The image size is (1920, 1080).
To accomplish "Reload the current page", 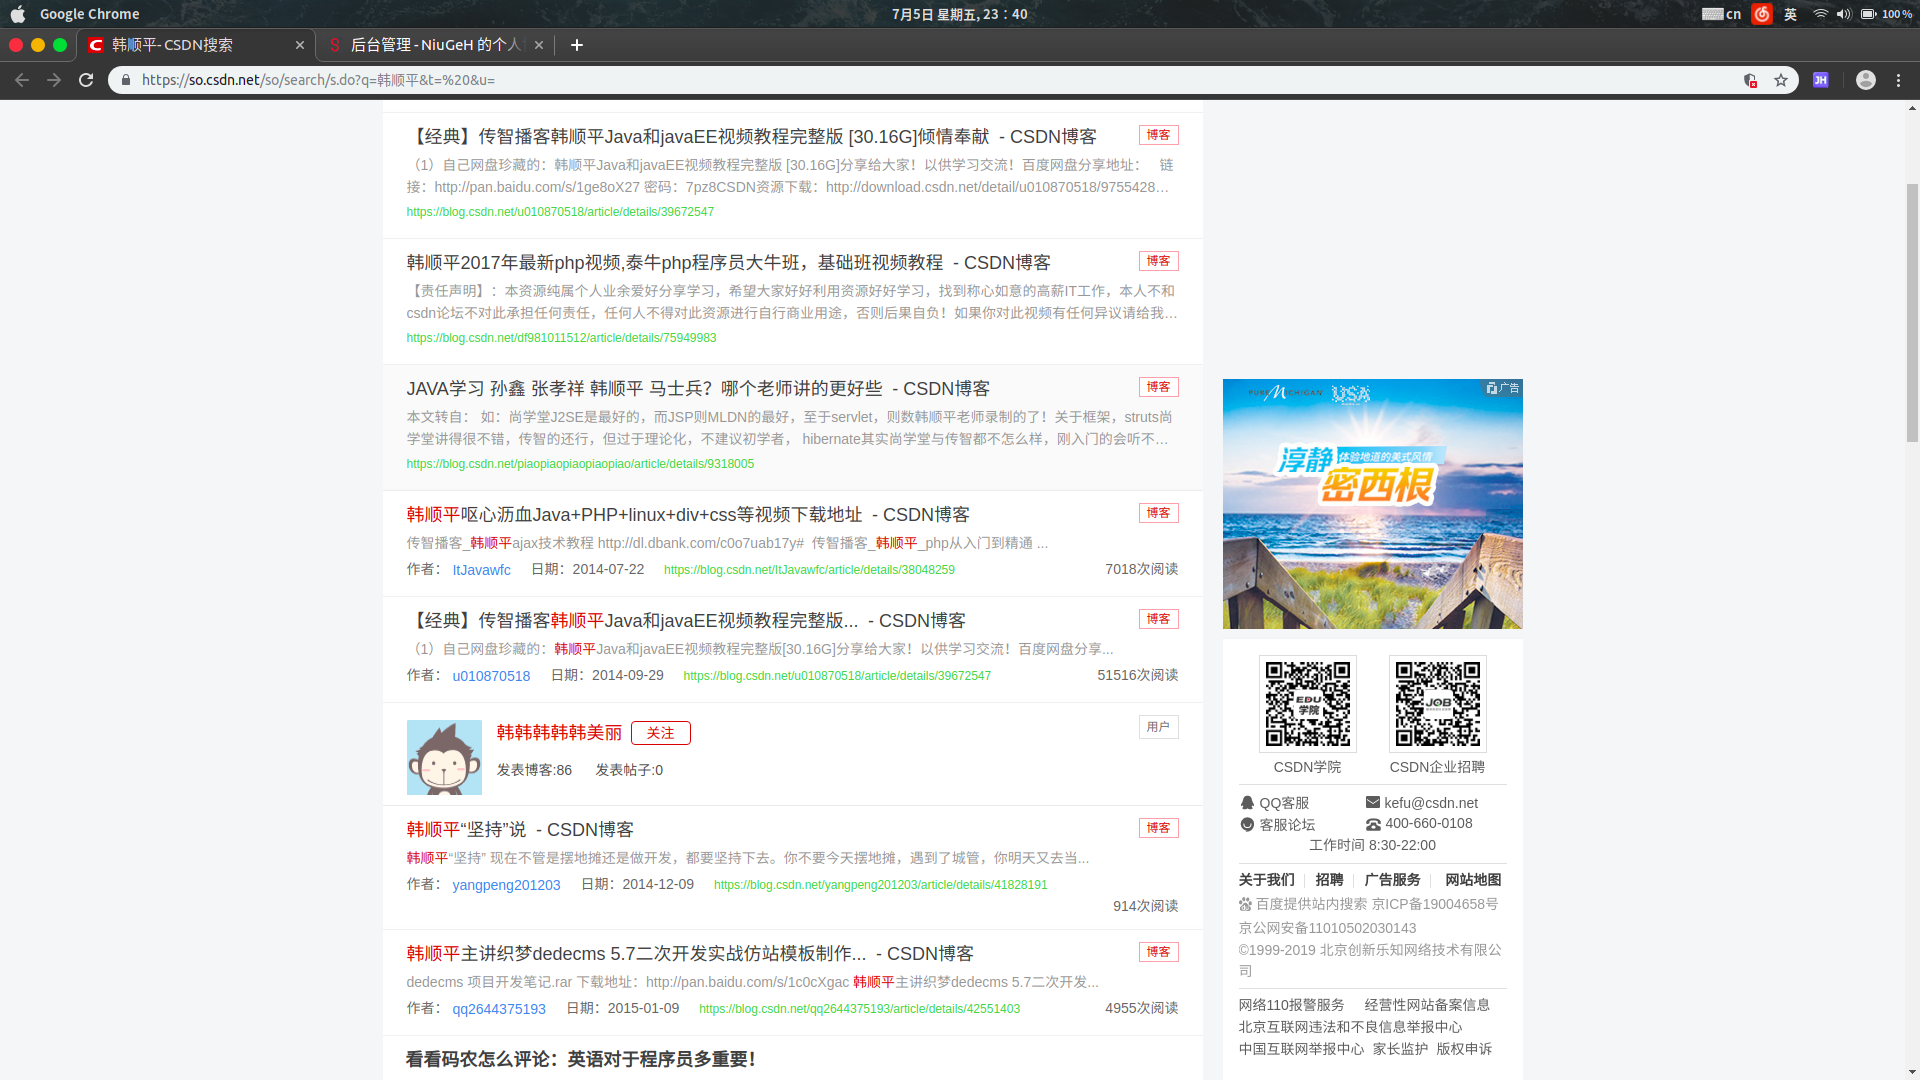I will pyautogui.click(x=86, y=80).
